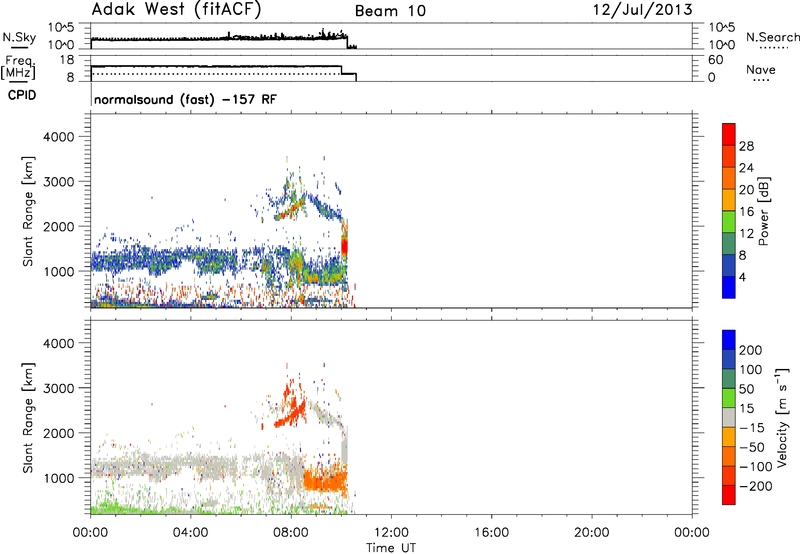The width and height of the screenshot is (800, 554).
Task: Click the Power [dB] colorbar title
Action: pos(764,211)
